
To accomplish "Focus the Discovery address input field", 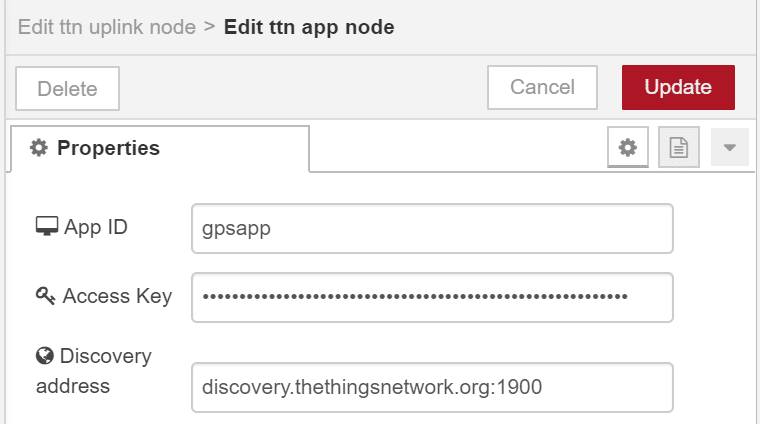I will click(x=432, y=387).
